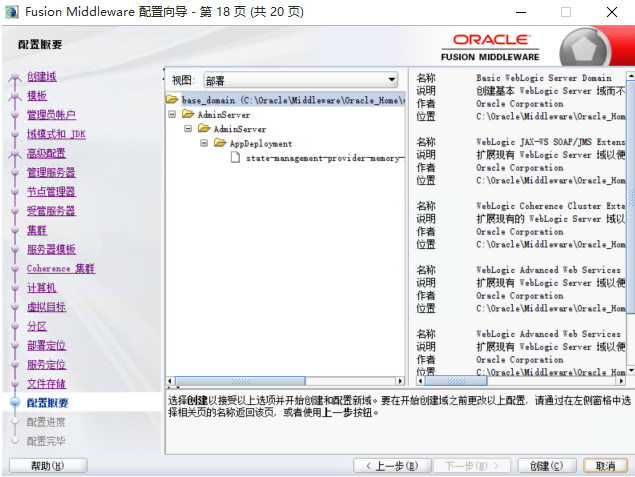Image resolution: width=635 pixels, height=477 pixels.
Task: Click tree panel horizontal scrollbar right arrow
Action: [401, 381]
